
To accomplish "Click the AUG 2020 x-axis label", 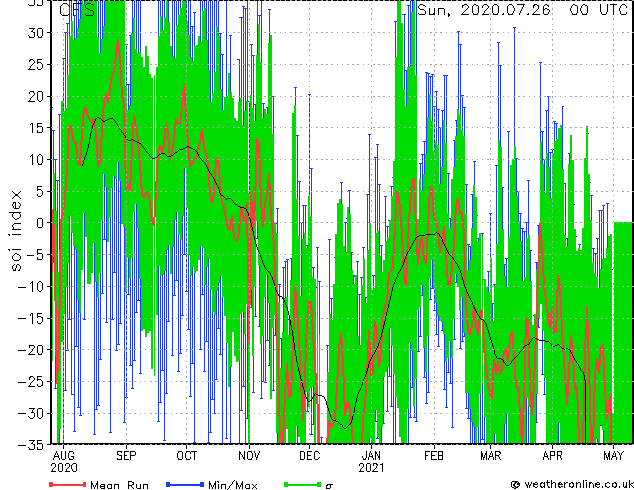I will 64,462.
